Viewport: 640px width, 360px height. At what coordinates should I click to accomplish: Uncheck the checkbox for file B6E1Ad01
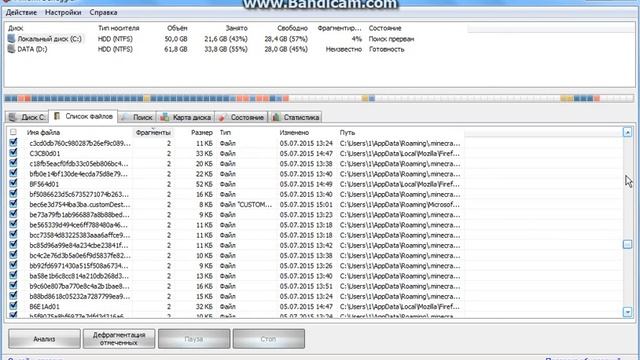pyautogui.click(x=13, y=306)
